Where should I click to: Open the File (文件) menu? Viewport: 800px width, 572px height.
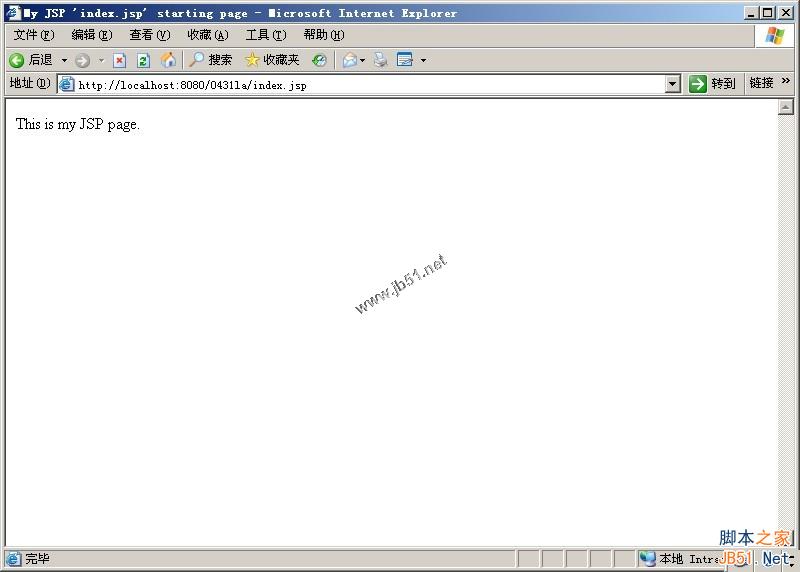33,35
